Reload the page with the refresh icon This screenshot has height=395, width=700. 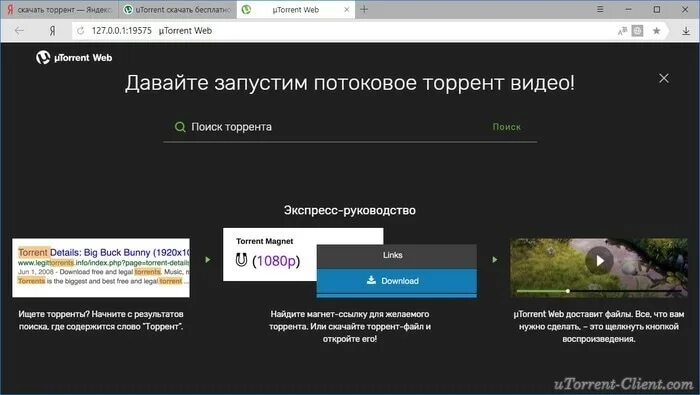pos(80,30)
